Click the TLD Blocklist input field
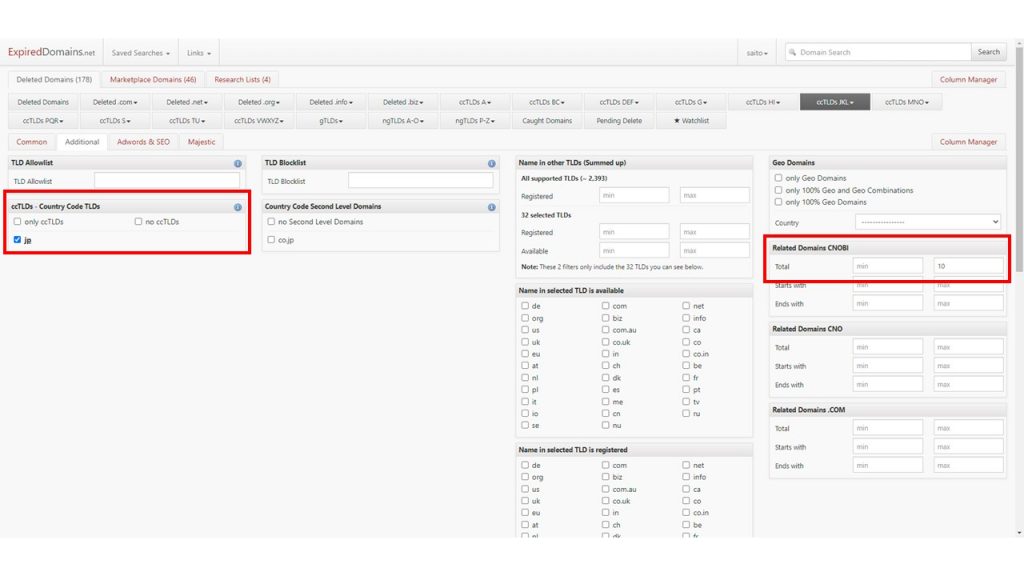The width and height of the screenshot is (1024, 576). tap(421, 181)
